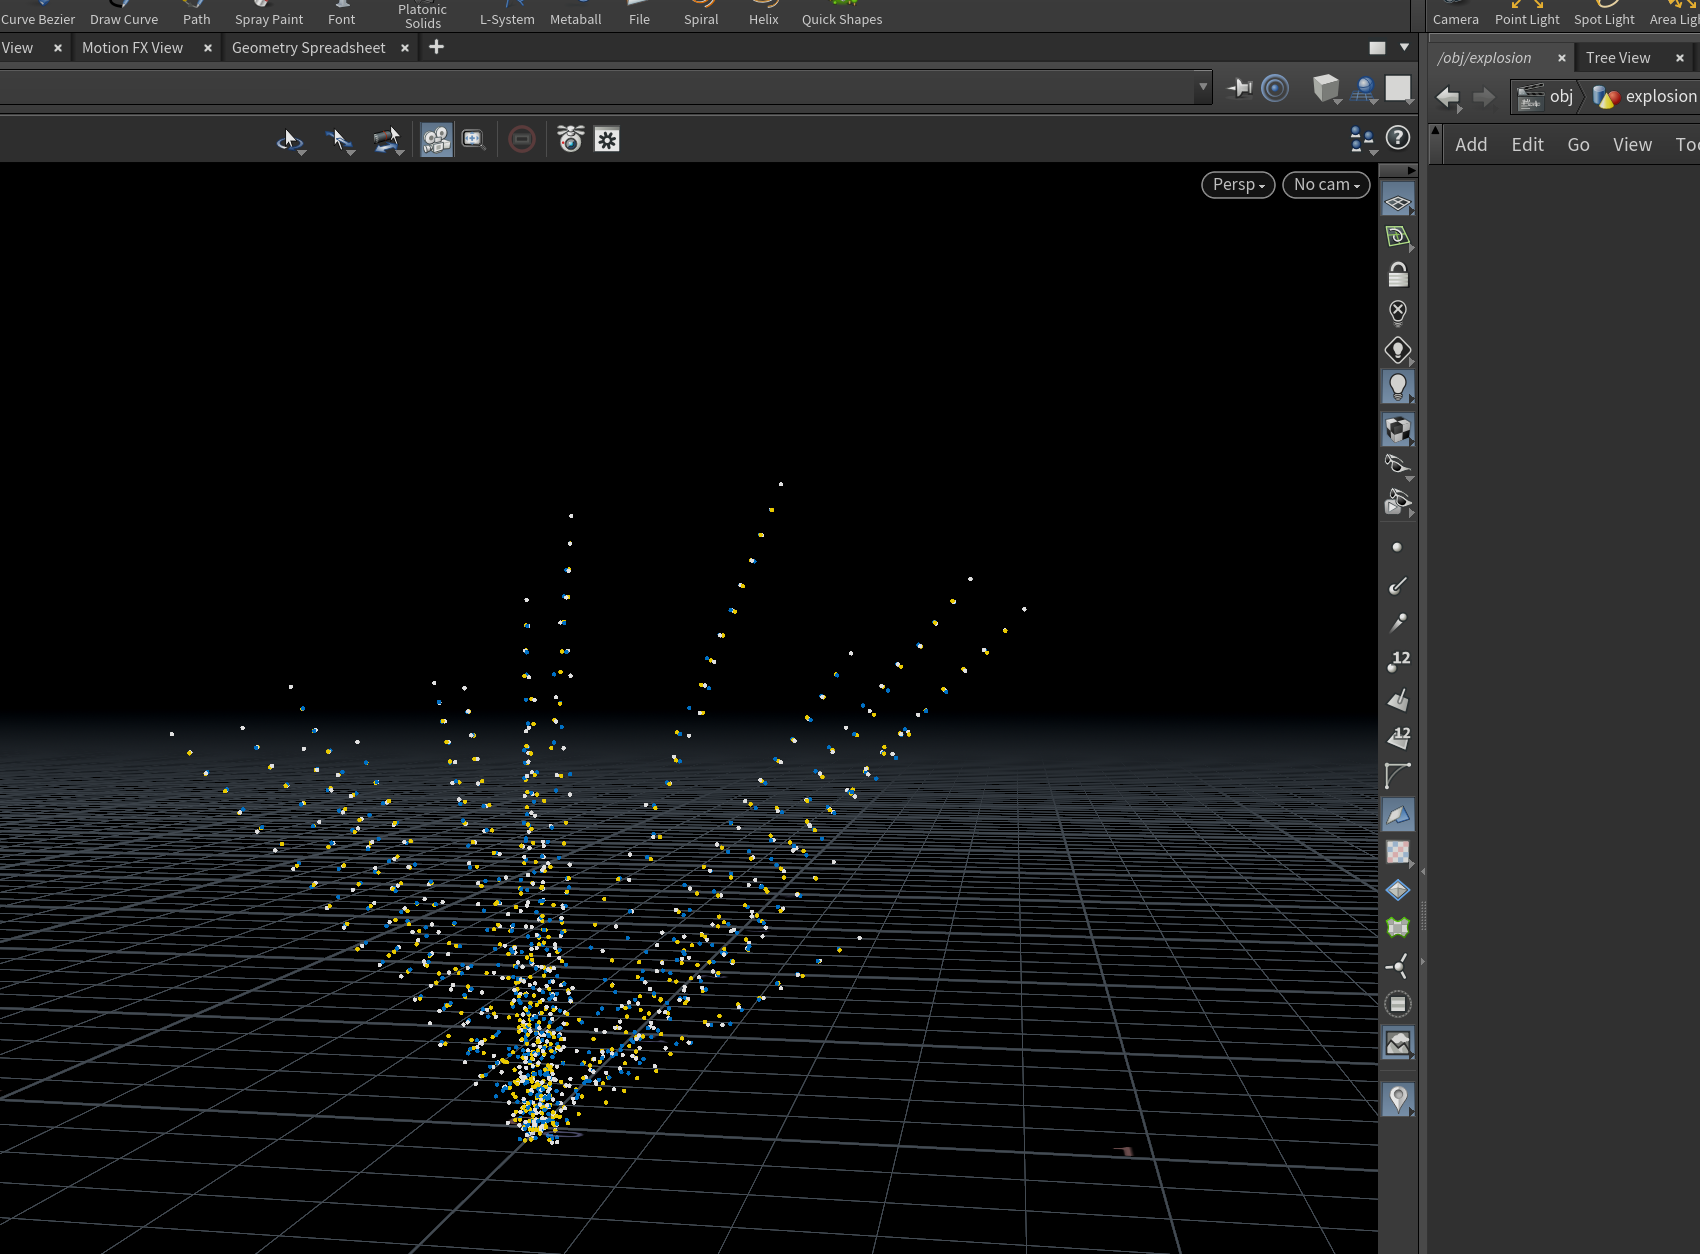Open the No cam camera dropdown

[1326, 185]
